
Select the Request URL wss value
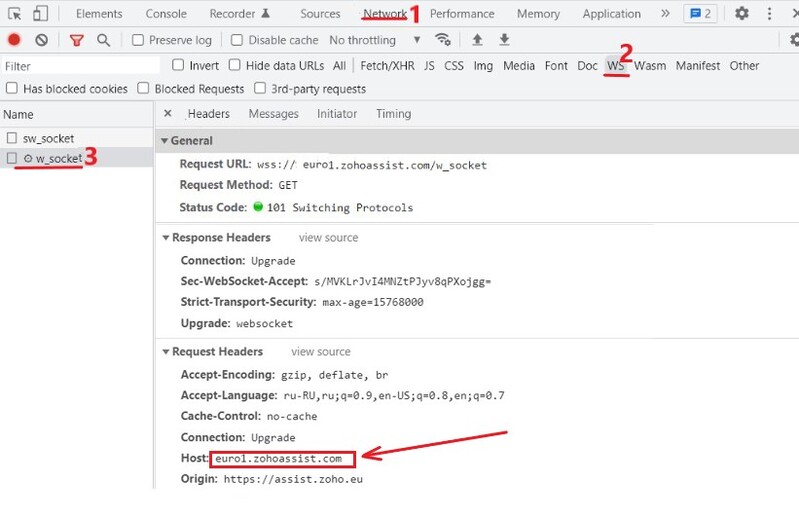(372, 165)
